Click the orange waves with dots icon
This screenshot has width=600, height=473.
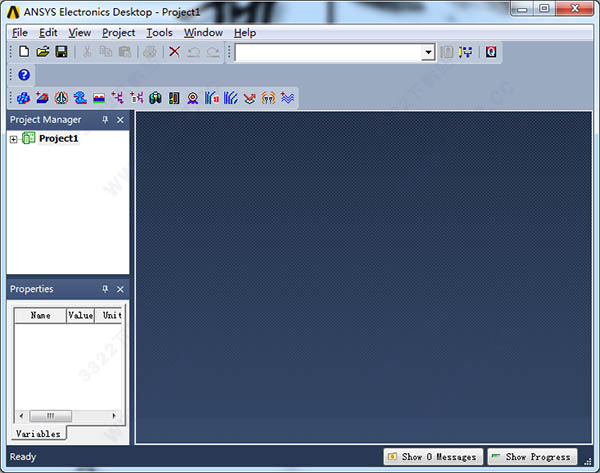[268, 98]
